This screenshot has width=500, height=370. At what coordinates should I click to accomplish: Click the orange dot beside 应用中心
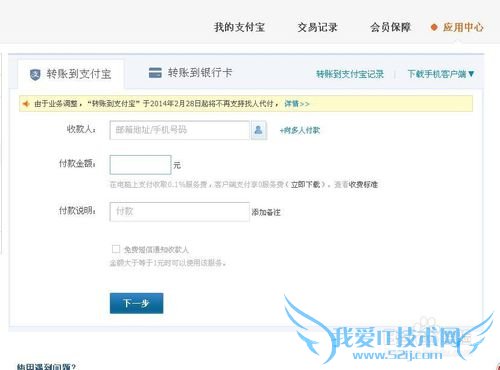(x=434, y=27)
